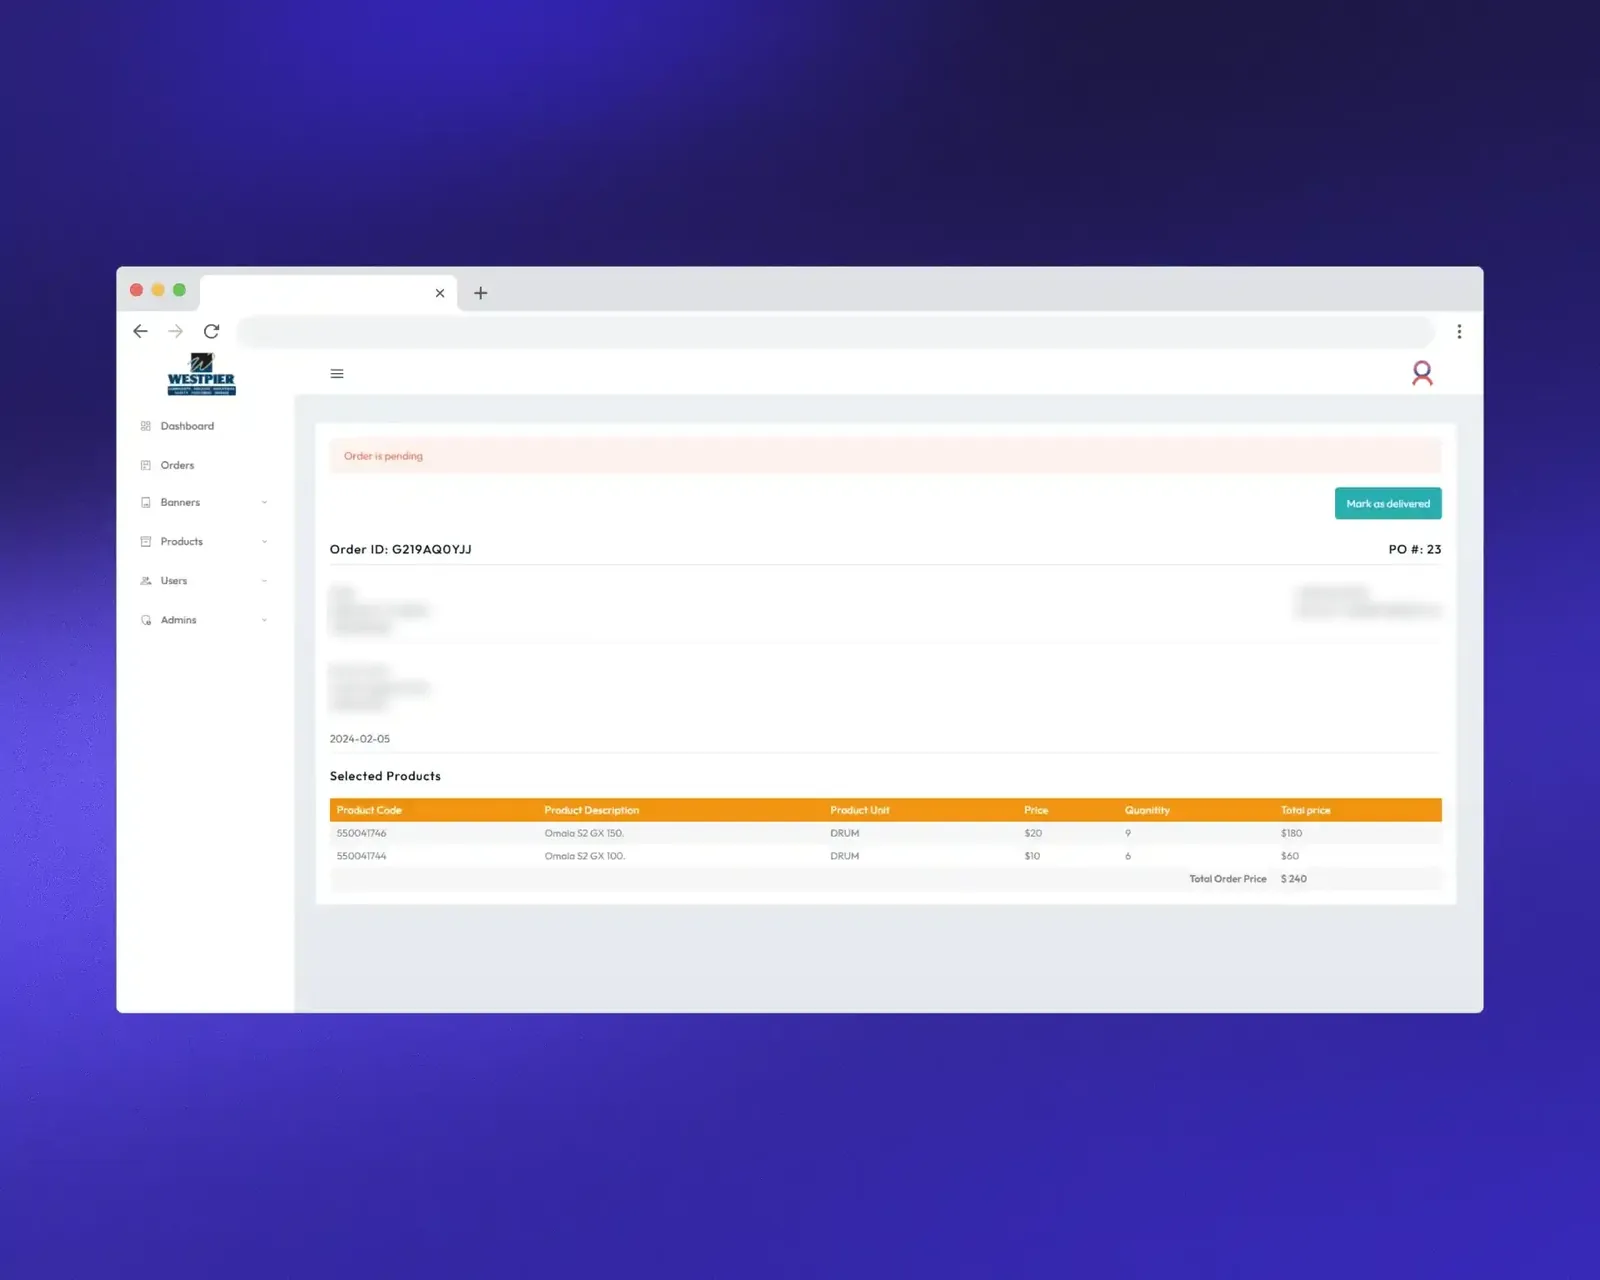Expand the Banners chevron
The width and height of the screenshot is (1600, 1280).
point(264,503)
